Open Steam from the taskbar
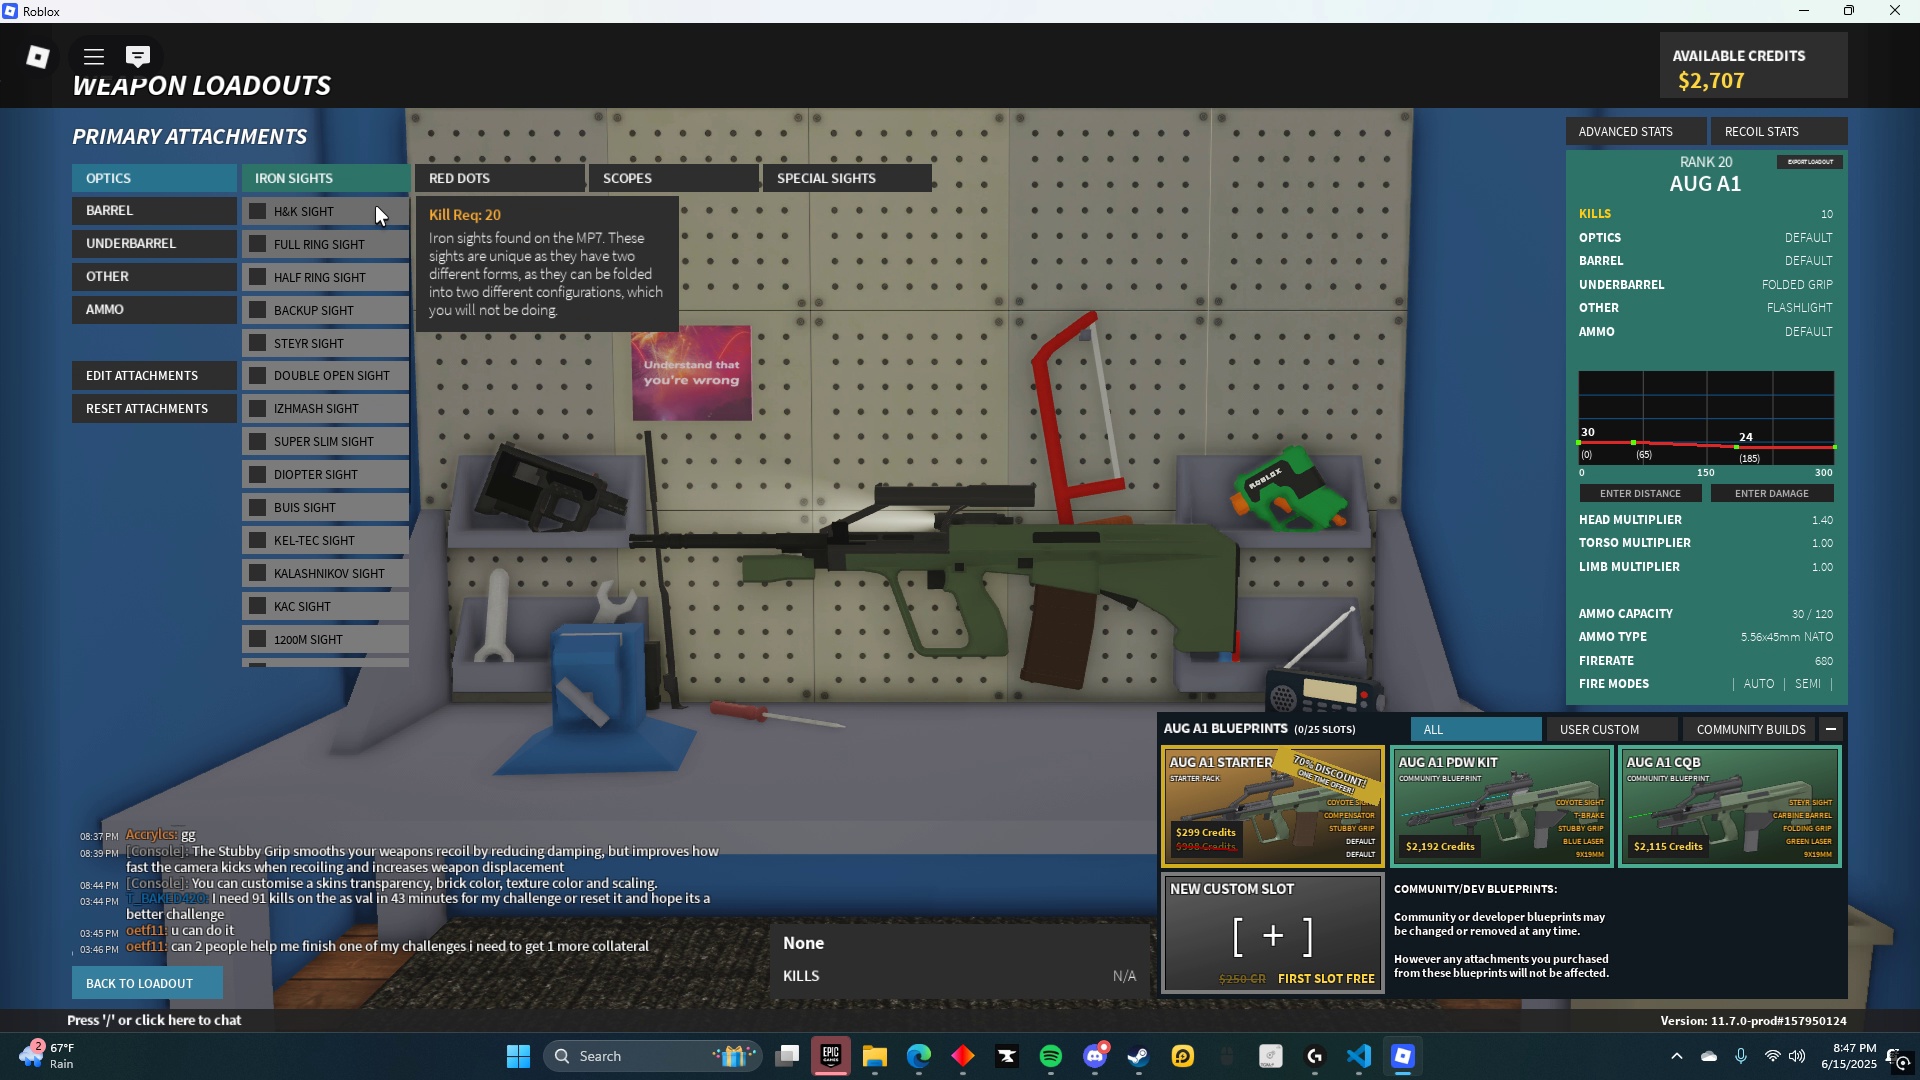This screenshot has width=1920, height=1080. click(1139, 1056)
